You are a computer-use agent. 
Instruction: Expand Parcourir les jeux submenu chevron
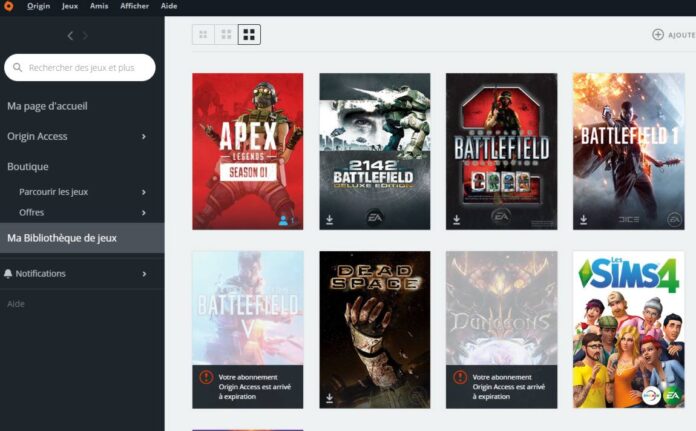point(144,192)
